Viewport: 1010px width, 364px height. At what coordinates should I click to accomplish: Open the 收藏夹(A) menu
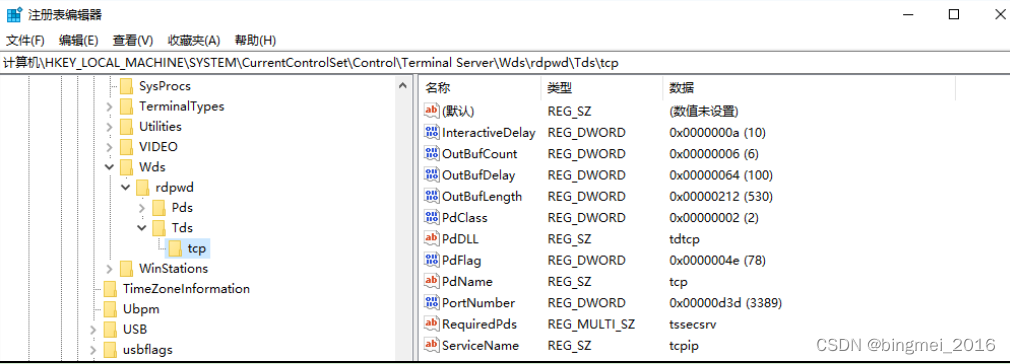coord(194,40)
